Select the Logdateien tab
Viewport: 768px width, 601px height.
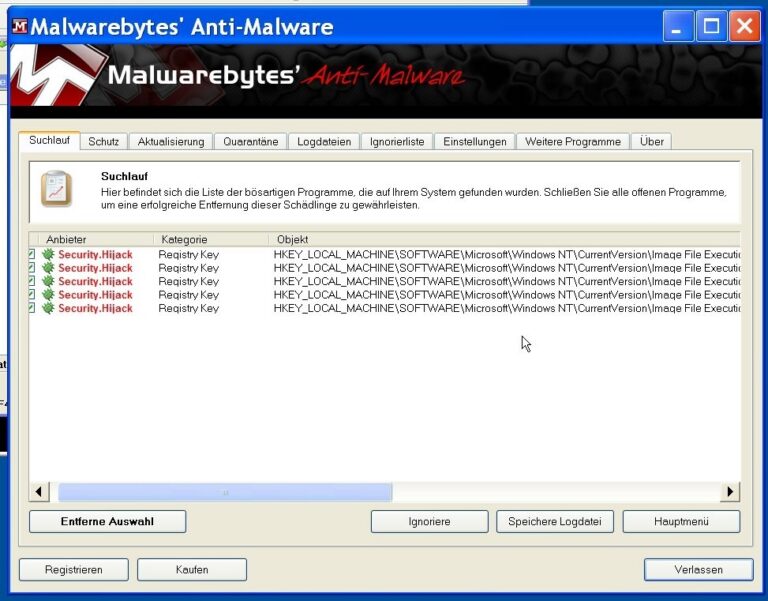tap(324, 142)
